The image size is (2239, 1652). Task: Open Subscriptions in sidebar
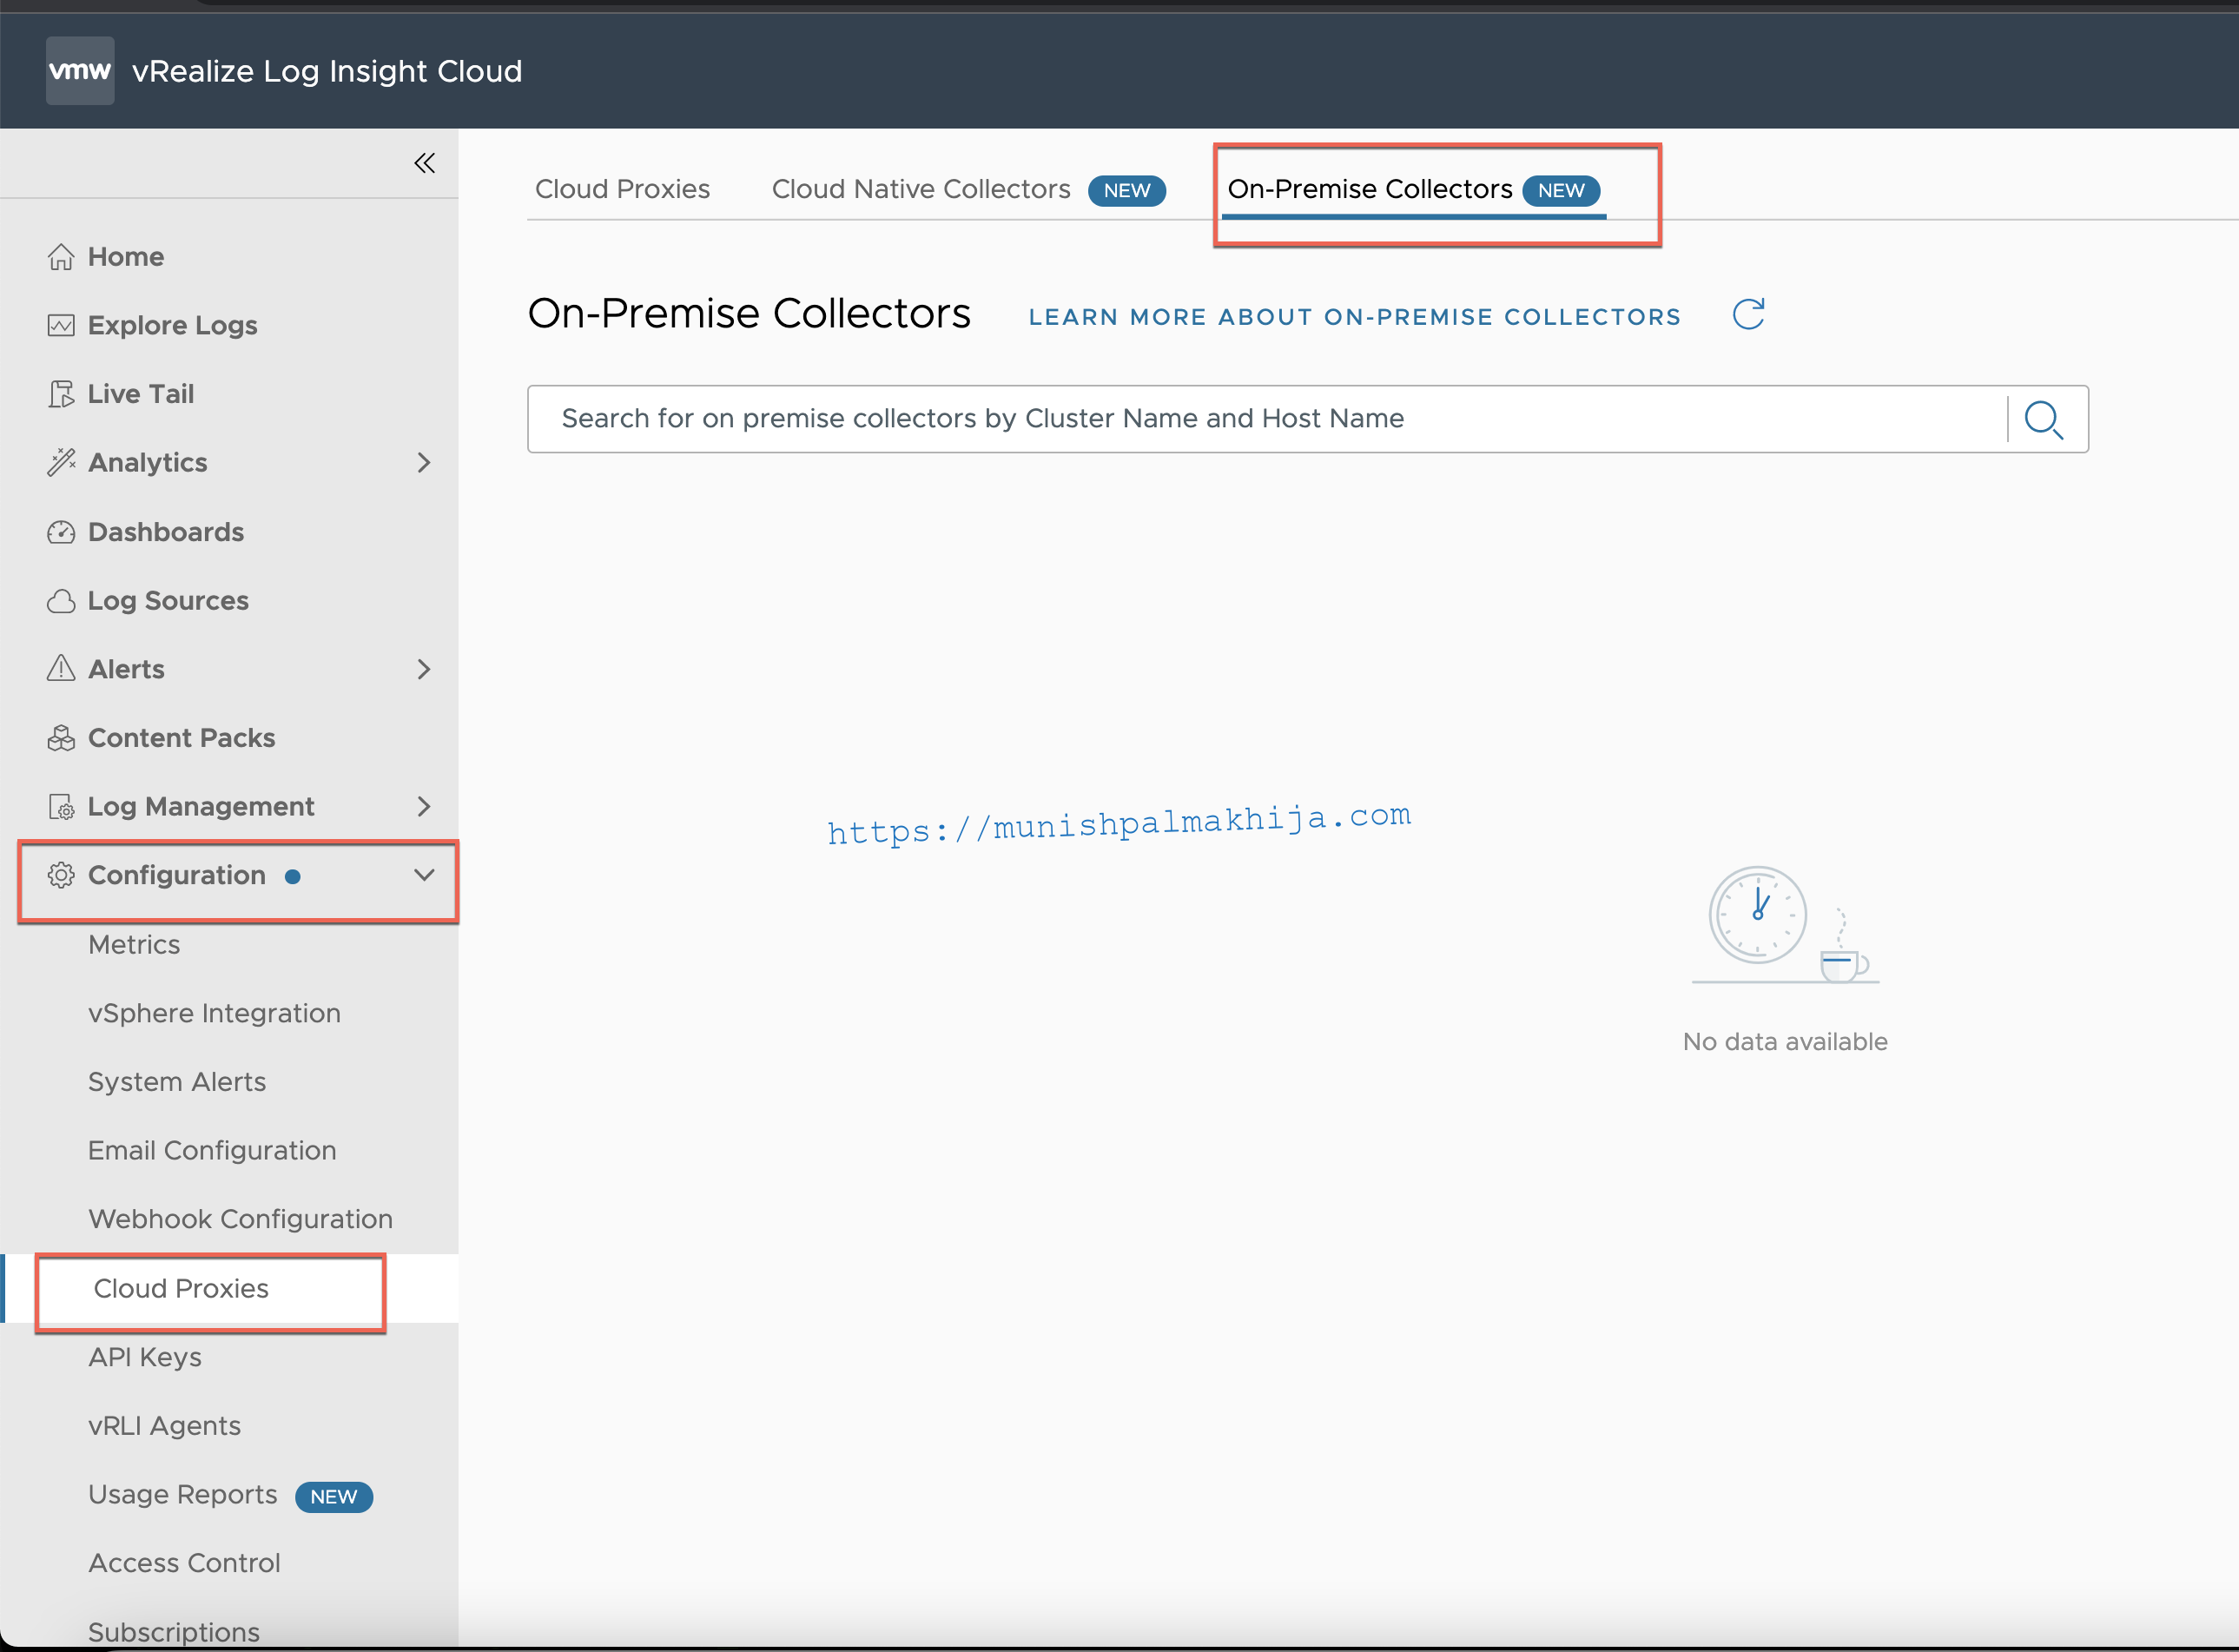[174, 1632]
